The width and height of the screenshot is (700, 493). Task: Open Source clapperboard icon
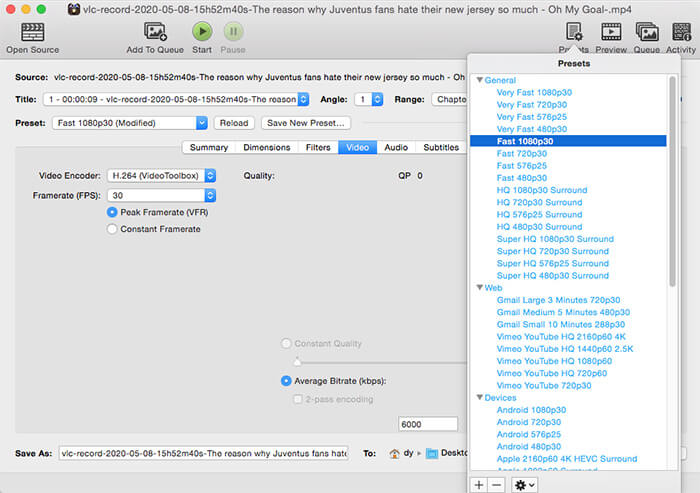click(33, 32)
